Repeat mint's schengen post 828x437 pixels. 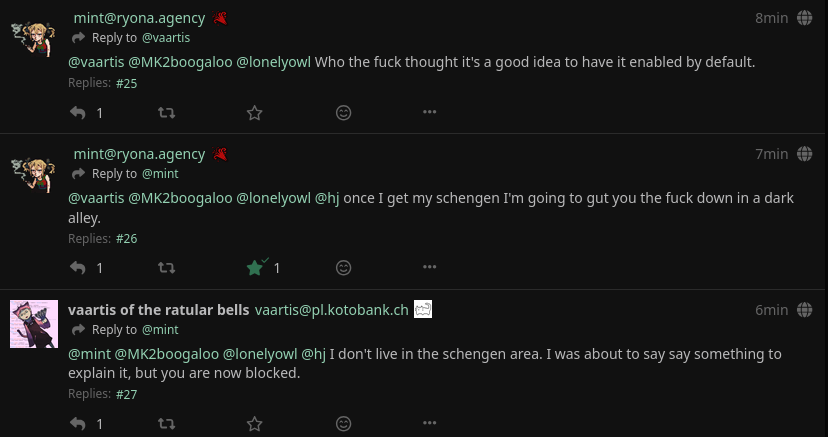[x=166, y=268]
